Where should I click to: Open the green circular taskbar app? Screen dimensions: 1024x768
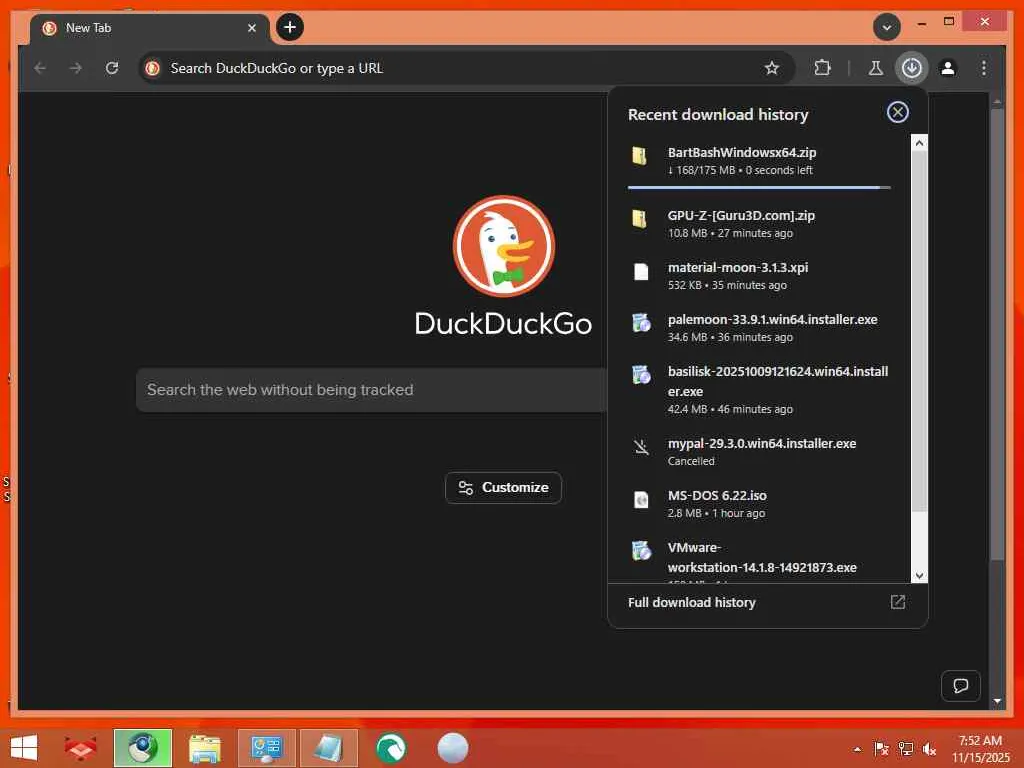coord(391,748)
